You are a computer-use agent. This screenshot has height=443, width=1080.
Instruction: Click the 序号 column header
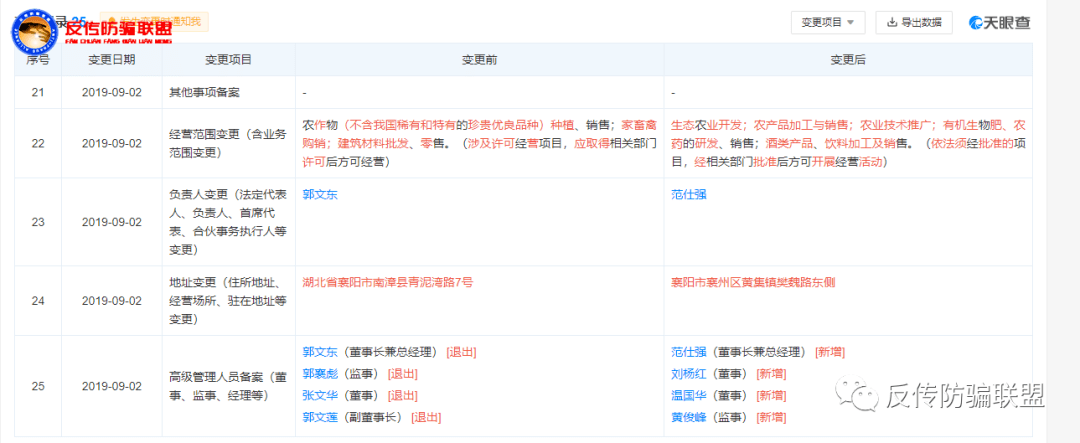click(38, 60)
